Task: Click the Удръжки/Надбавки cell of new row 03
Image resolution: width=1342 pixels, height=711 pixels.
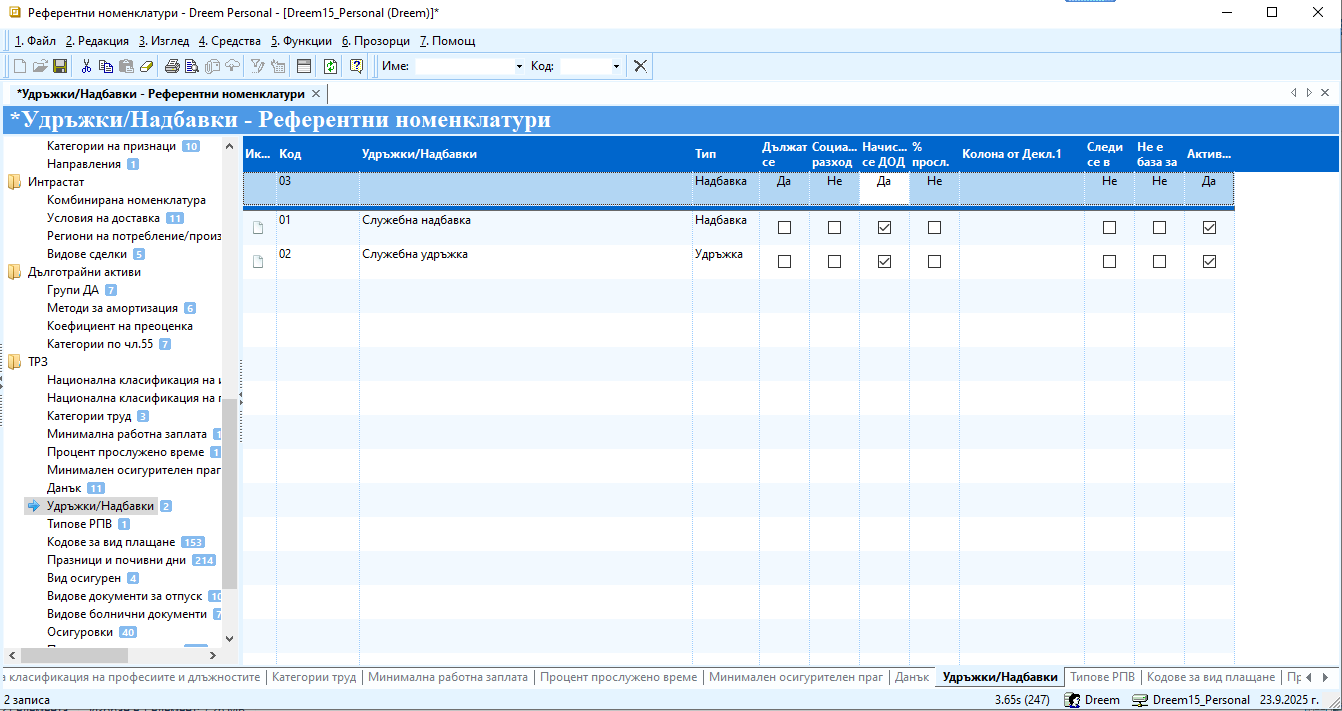Action: coord(525,188)
